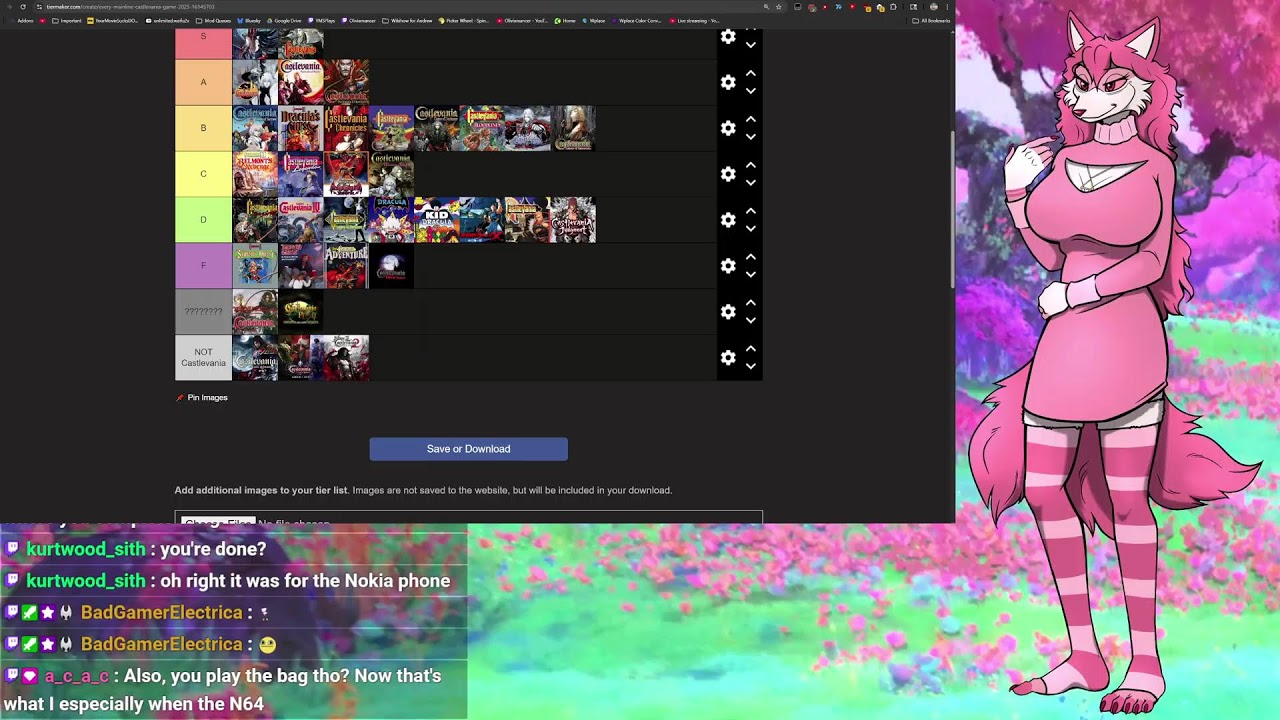Move NOT Castlevania row down
Screen dimensions: 1280x720
751,367
